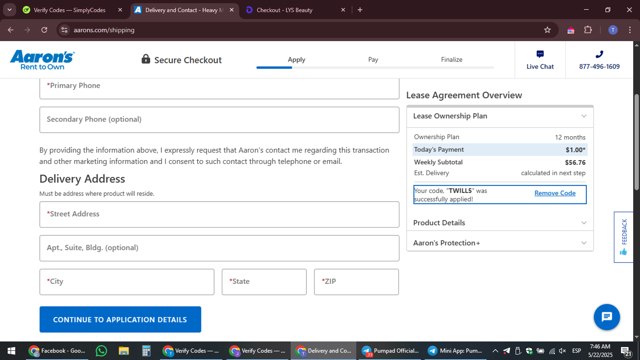Screen dimensions: 640x360
Task: Close the Checkout LYS Beauty tab
Action: click(343, 10)
